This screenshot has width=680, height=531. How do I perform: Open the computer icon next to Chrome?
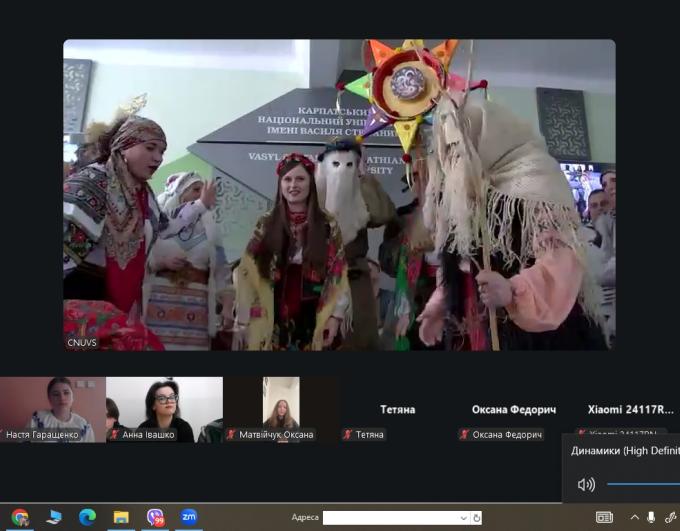click(x=54, y=517)
